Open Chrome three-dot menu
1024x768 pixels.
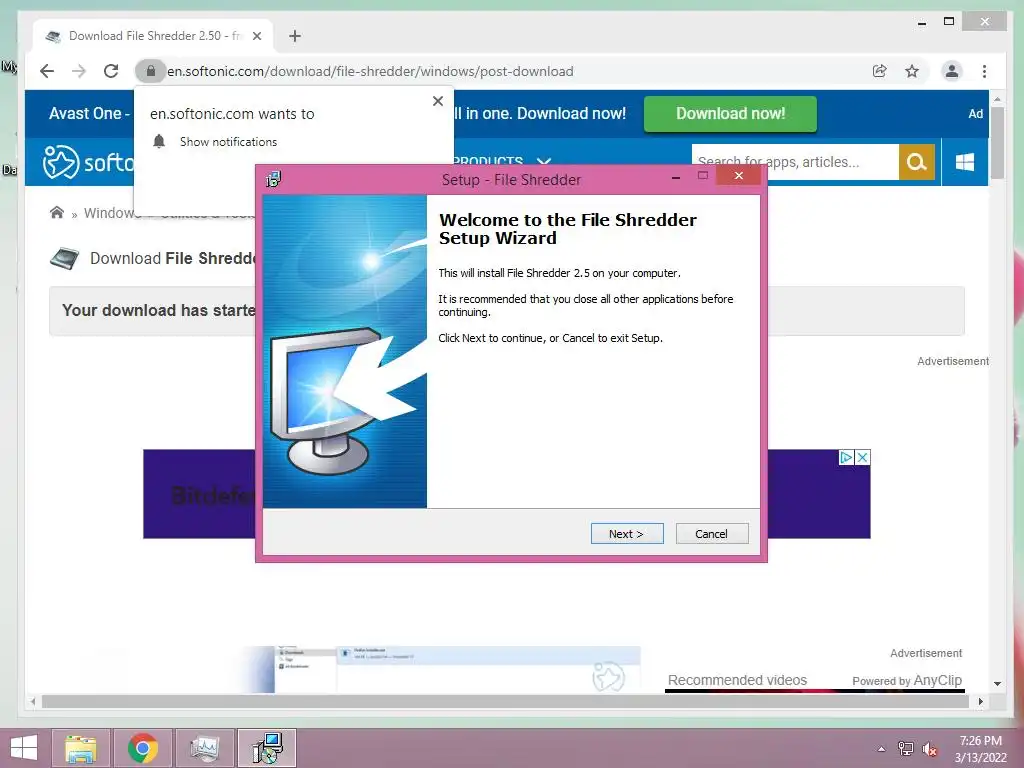(x=984, y=71)
